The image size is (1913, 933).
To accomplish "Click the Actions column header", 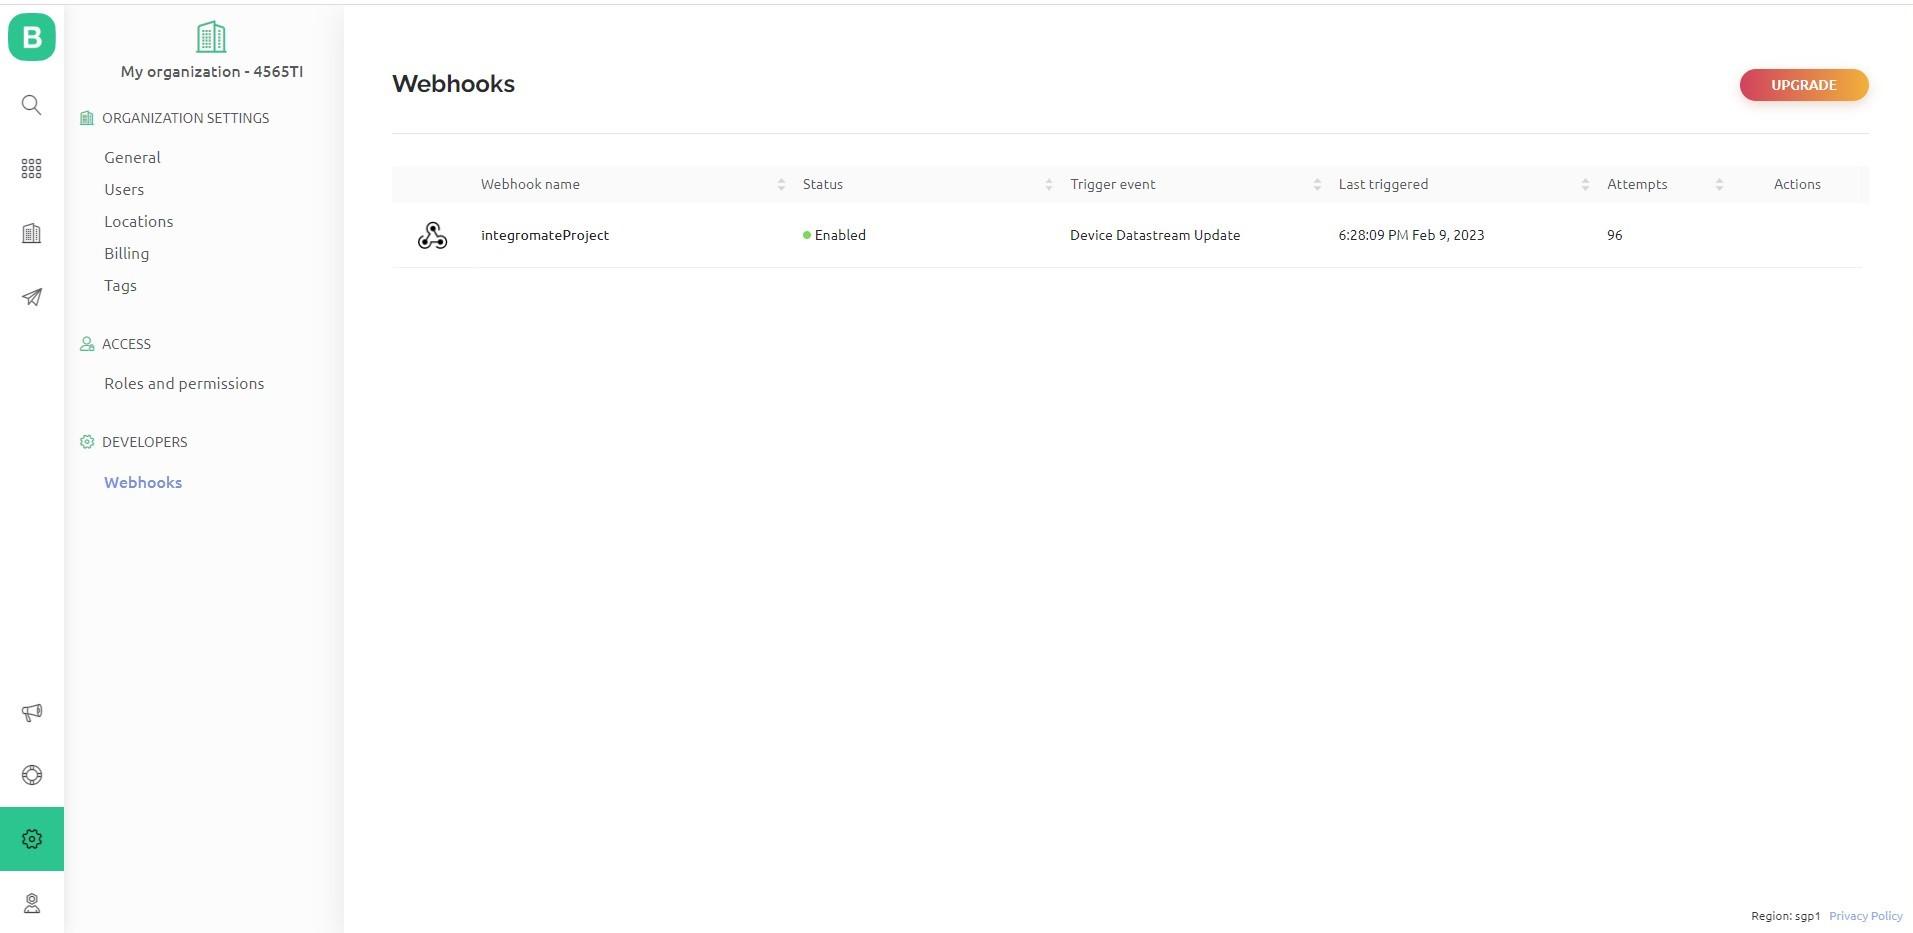I will [1797, 184].
